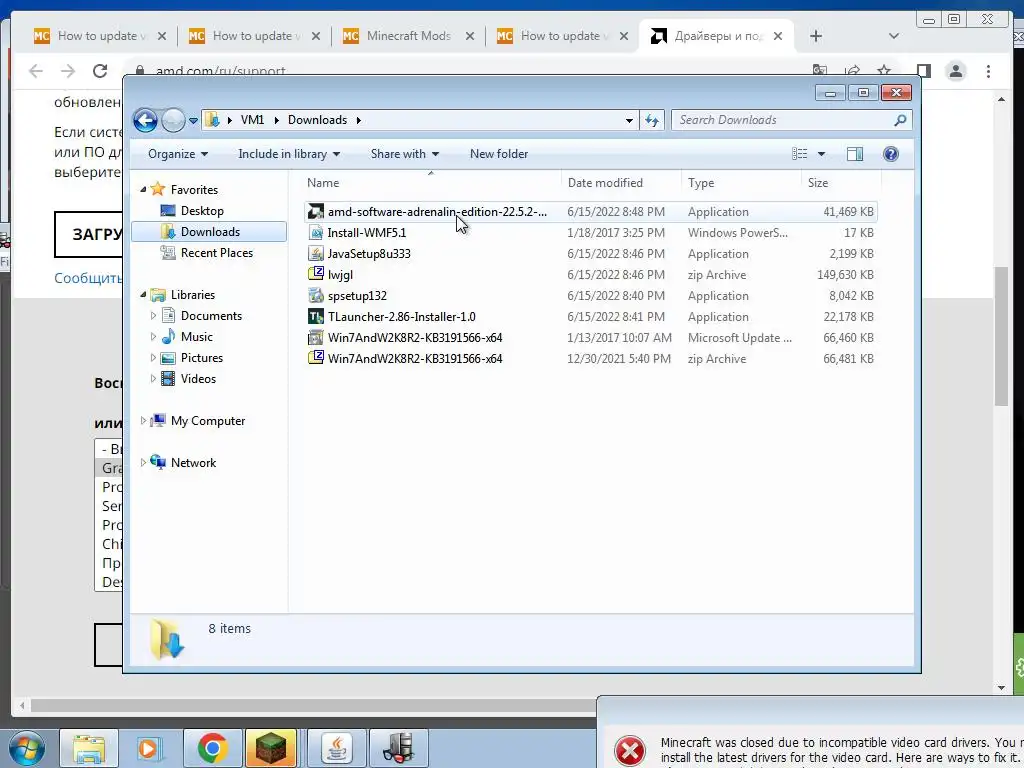Viewport: 1024px width, 768px height.
Task: Select the Install-WMF5.1 script icon
Action: 316,232
